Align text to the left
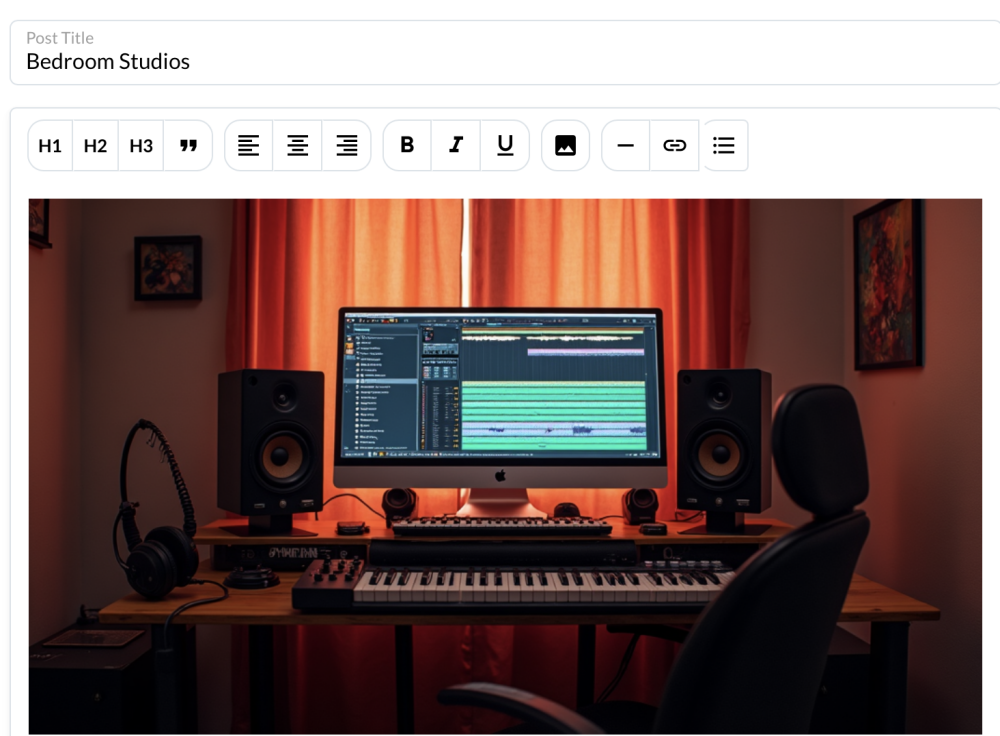The width and height of the screenshot is (1000, 736). point(248,146)
